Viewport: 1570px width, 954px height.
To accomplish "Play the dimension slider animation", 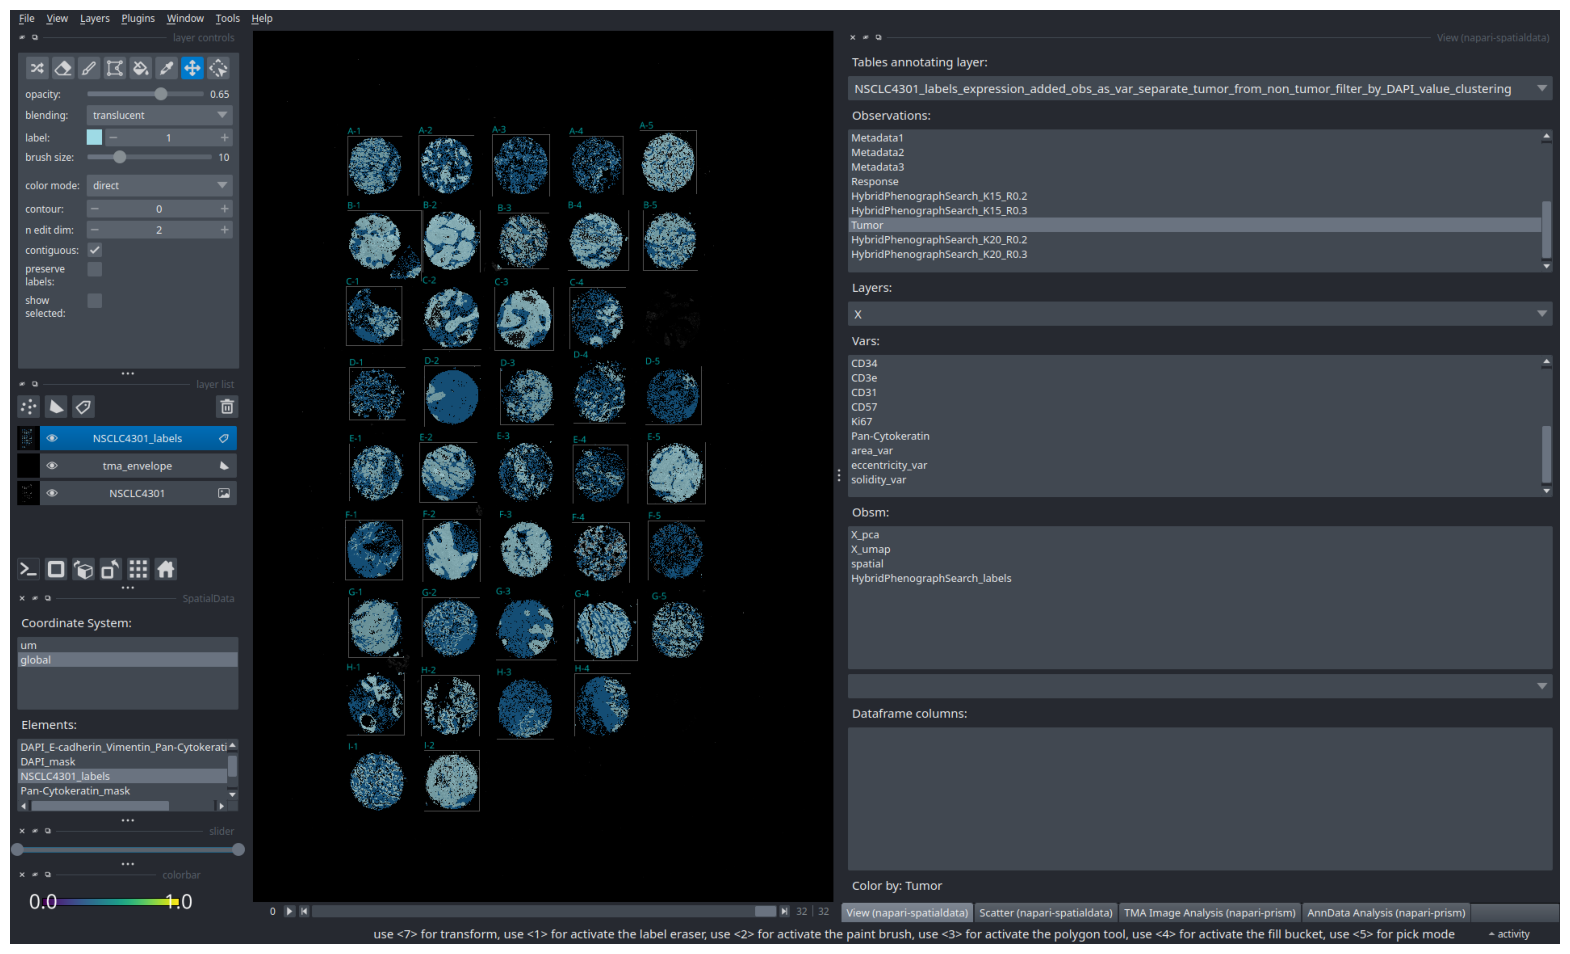I will click(290, 911).
